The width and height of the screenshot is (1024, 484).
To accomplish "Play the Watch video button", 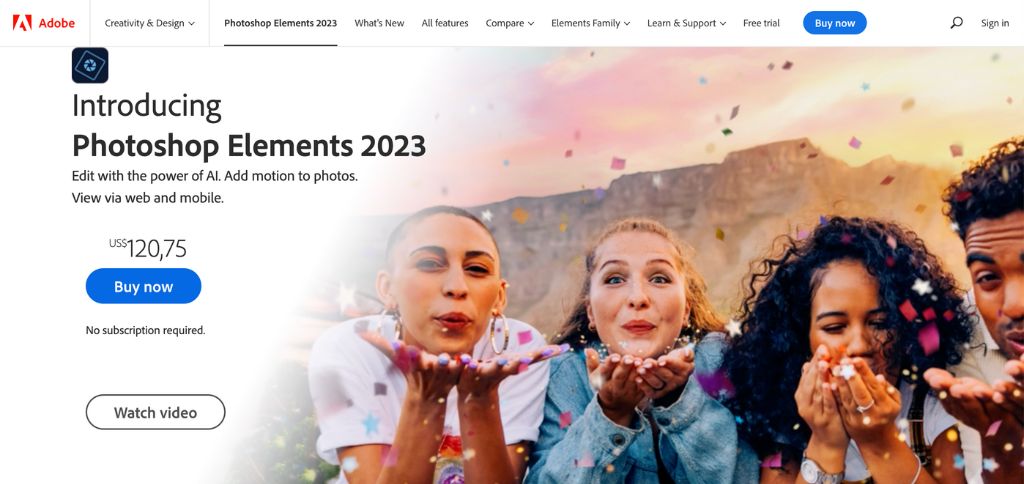I will pos(155,412).
